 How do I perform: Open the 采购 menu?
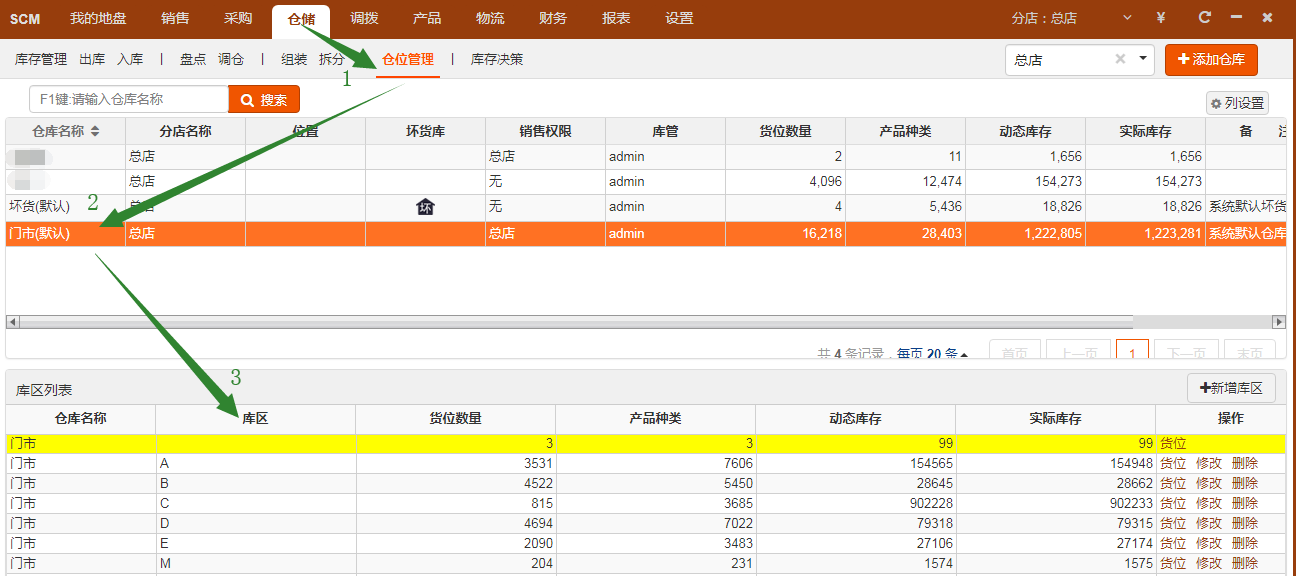coord(238,18)
